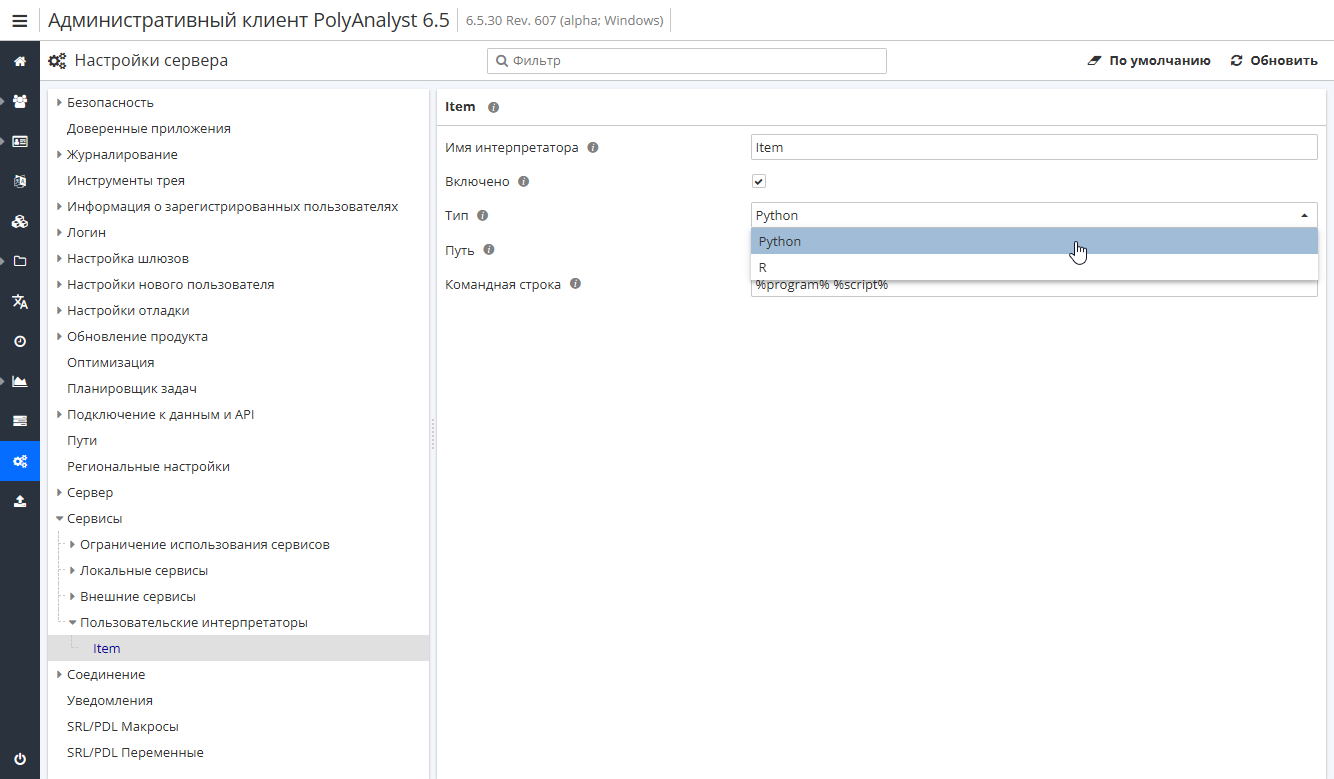Screen dimensions: 1334x779
Task: Expand the Безопасность tree node
Action: pyautogui.click(x=59, y=102)
